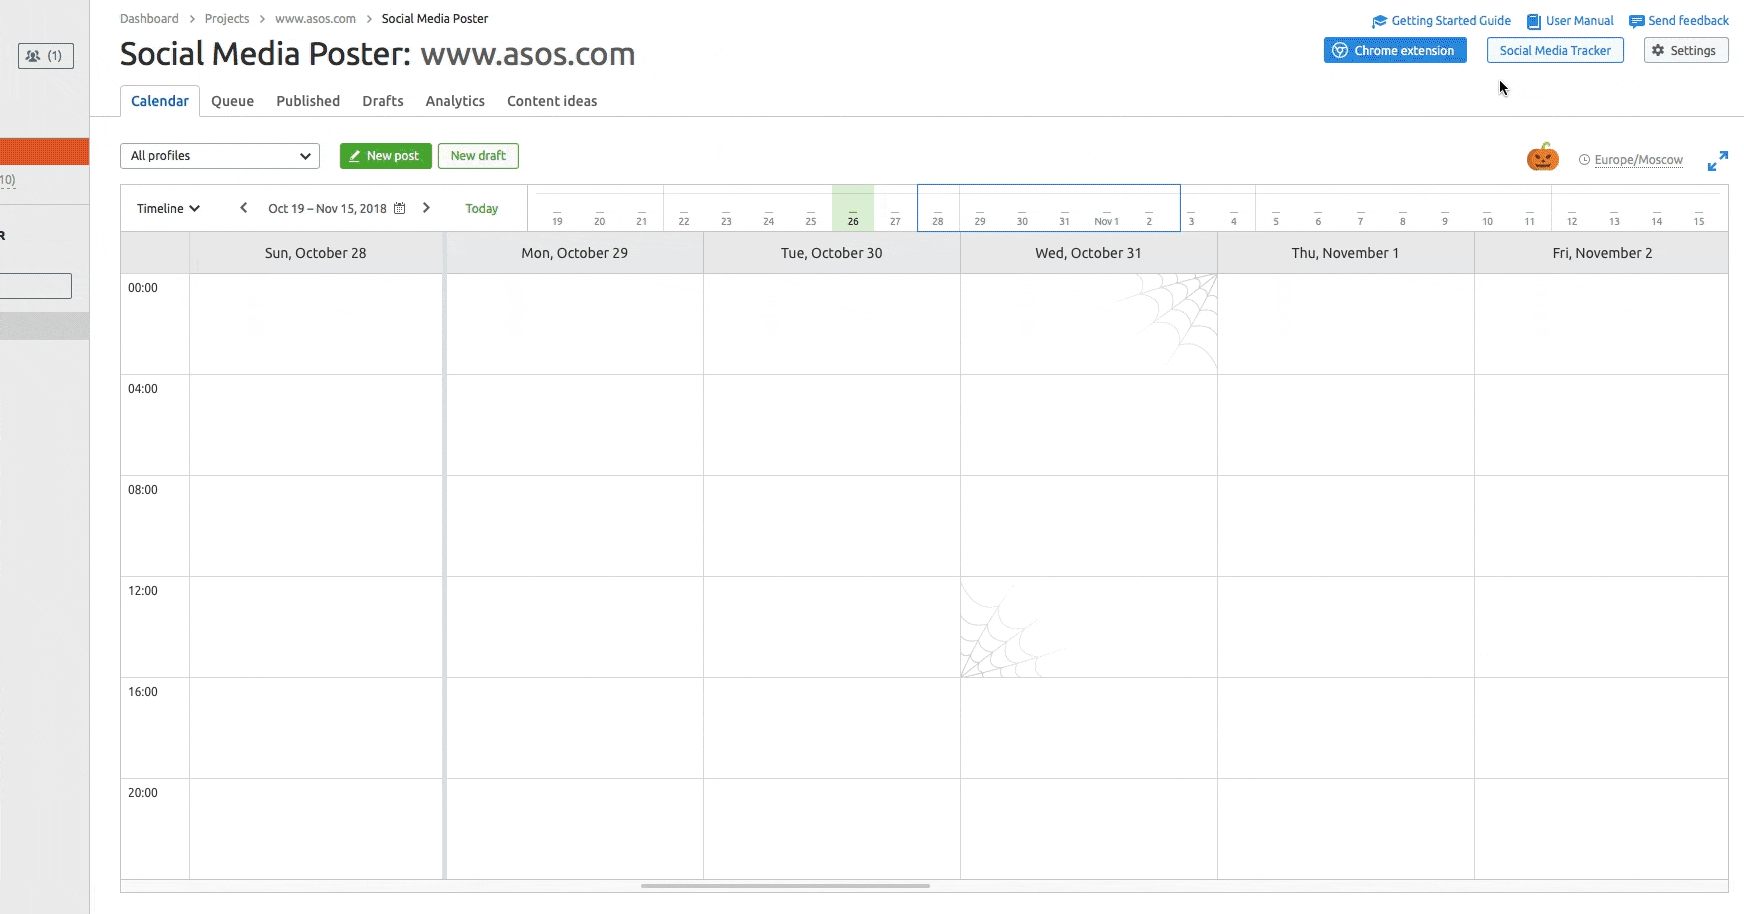Install the Chrome extension

click(1394, 51)
